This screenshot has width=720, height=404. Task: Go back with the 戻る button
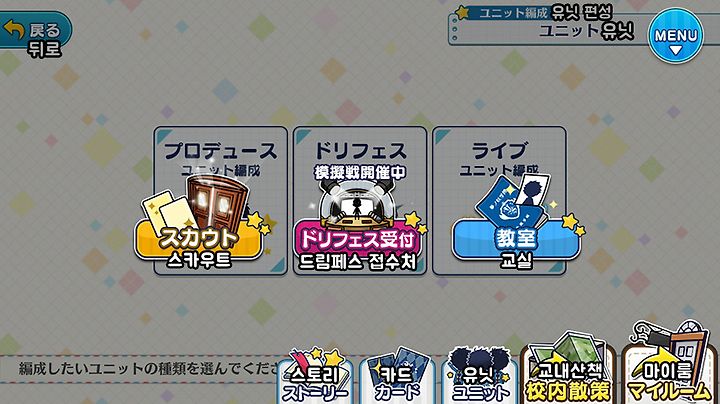[x=34, y=31]
